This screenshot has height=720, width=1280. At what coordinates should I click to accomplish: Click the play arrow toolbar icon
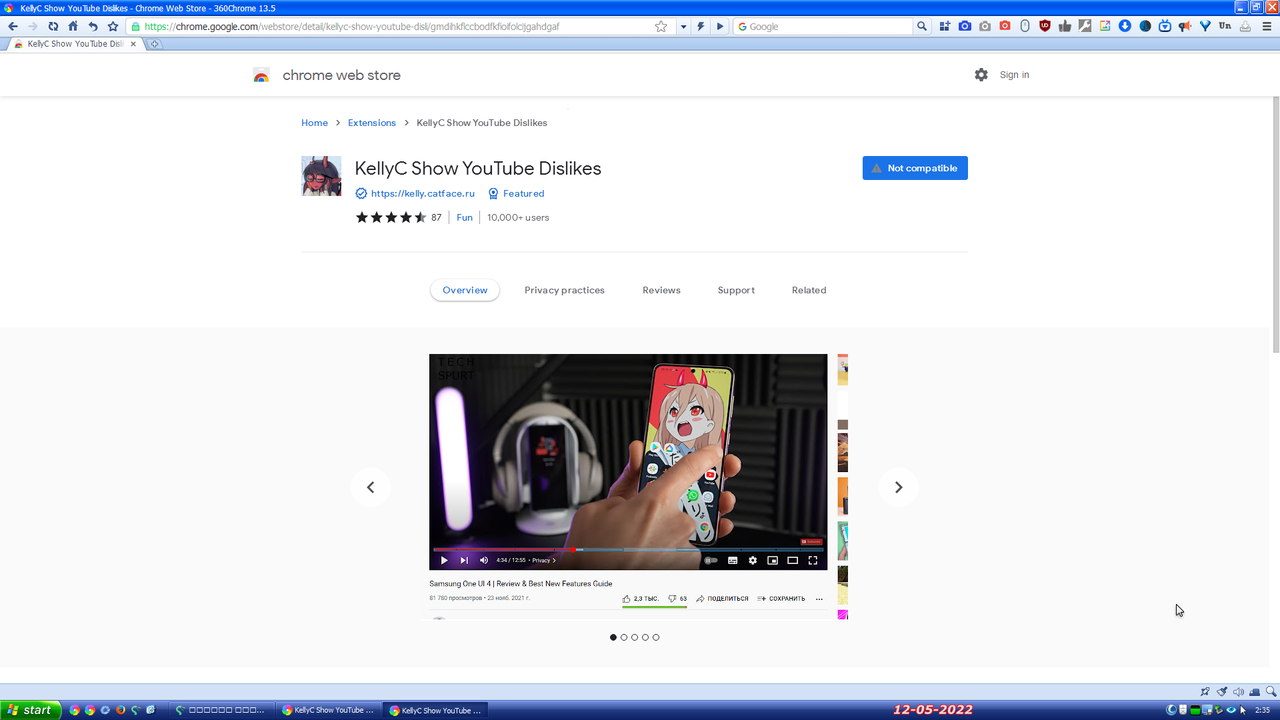coord(719,26)
